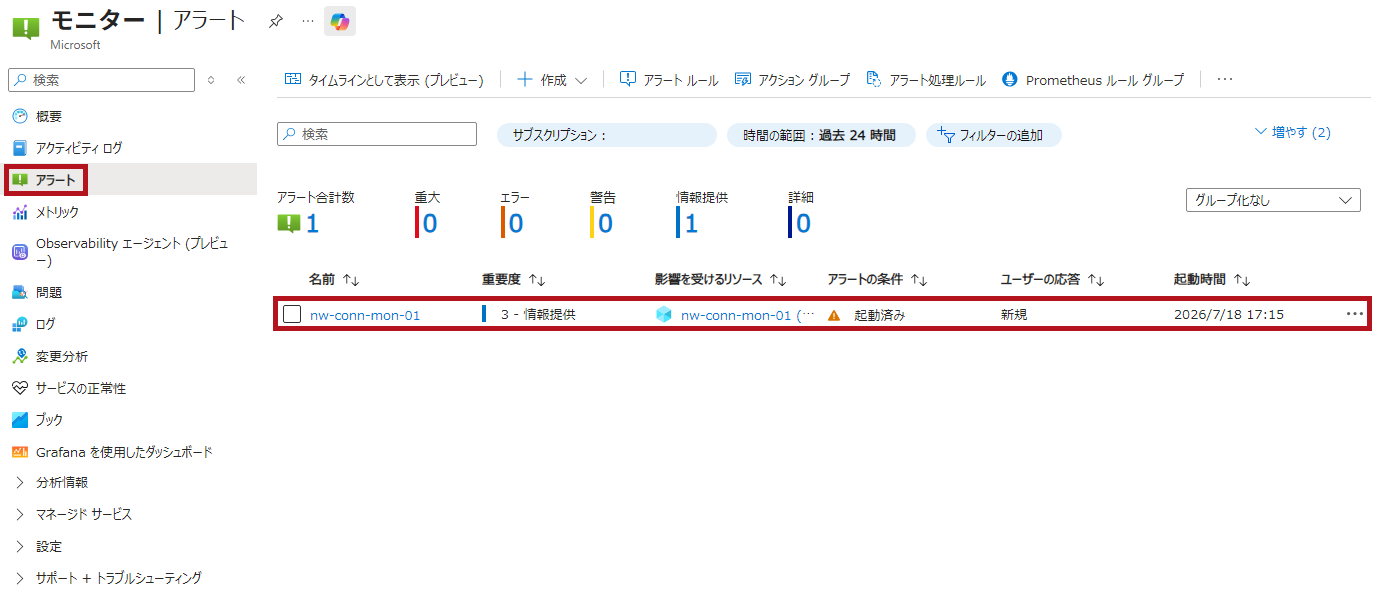Click the サービスの正常性 heart icon
The height and width of the screenshot is (596, 1373).
point(20,388)
